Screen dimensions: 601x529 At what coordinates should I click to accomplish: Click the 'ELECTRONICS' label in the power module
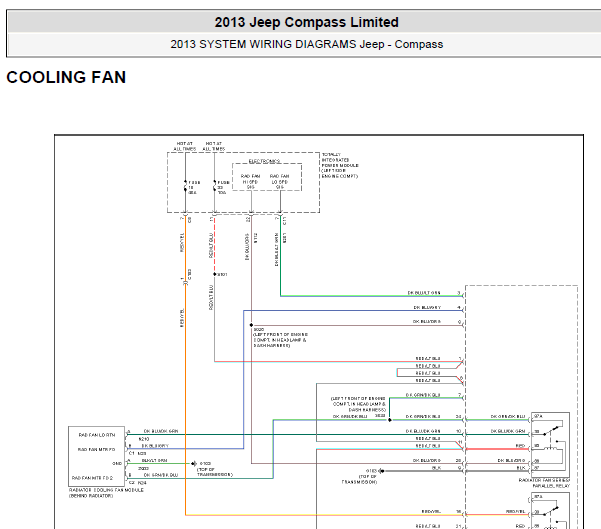click(x=264, y=161)
